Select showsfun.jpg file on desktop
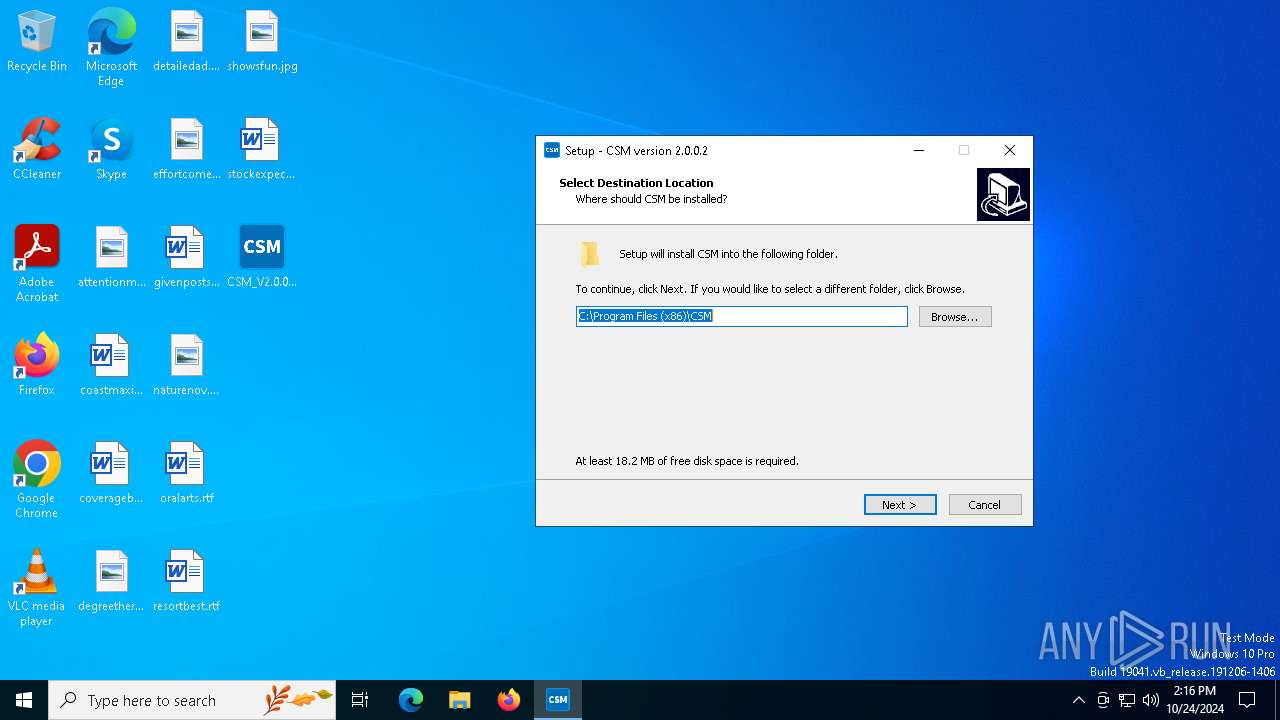This screenshot has height=720, width=1280. (262, 42)
